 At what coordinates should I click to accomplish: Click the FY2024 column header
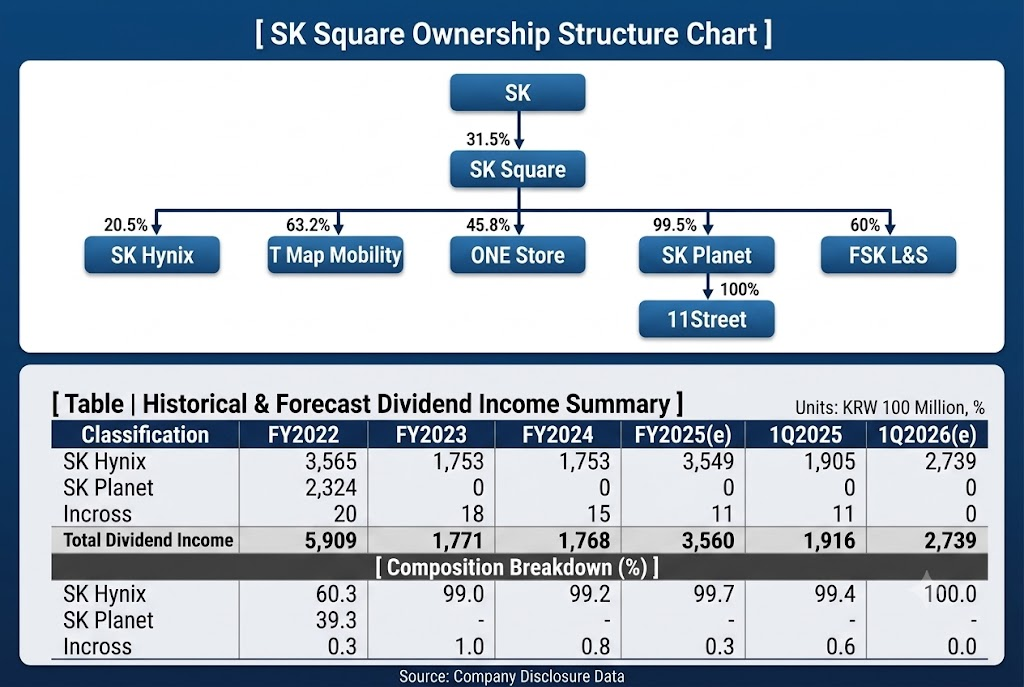pyautogui.click(x=558, y=435)
